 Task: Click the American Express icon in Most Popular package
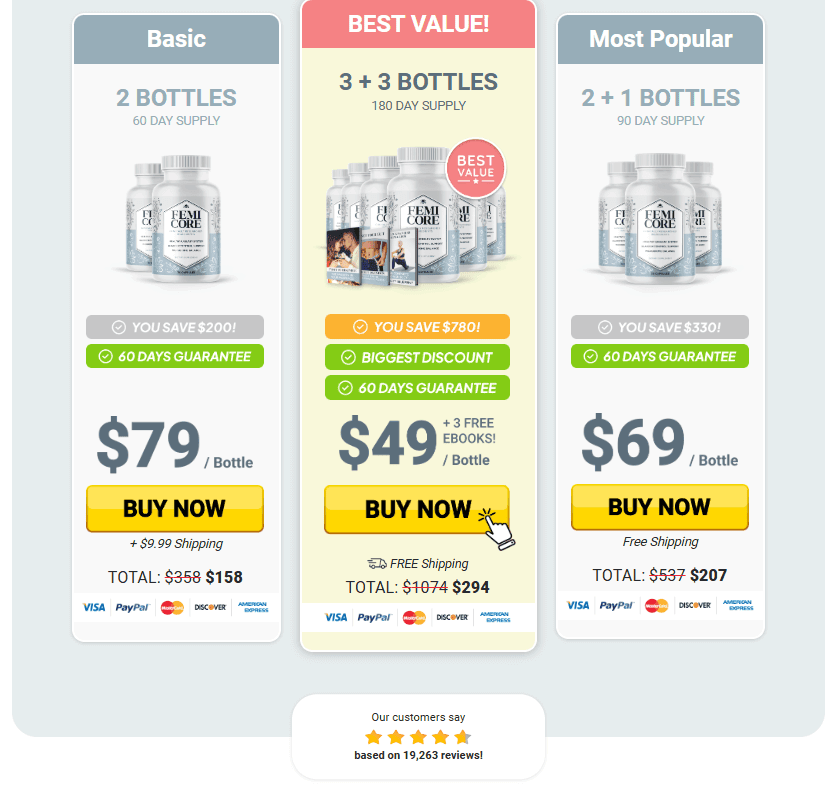coord(738,605)
